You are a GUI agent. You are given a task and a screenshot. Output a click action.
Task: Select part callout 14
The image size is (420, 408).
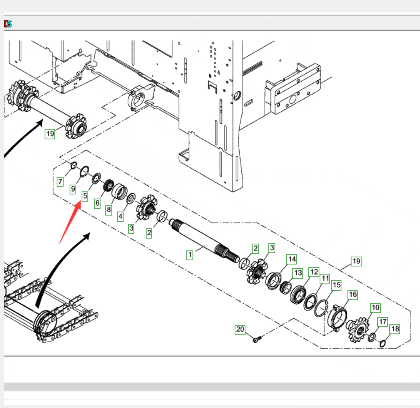tap(292, 259)
